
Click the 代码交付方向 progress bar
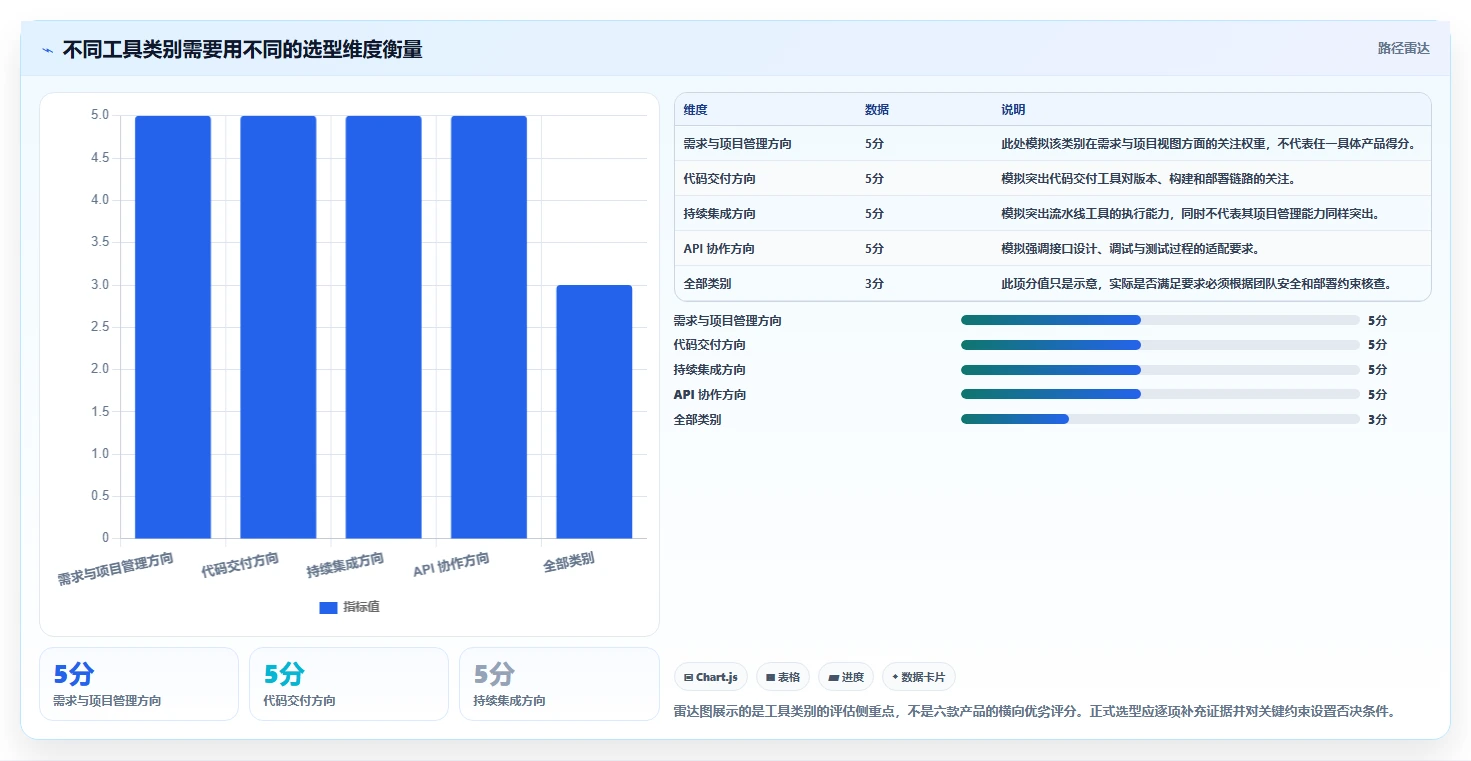point(1160,345)
